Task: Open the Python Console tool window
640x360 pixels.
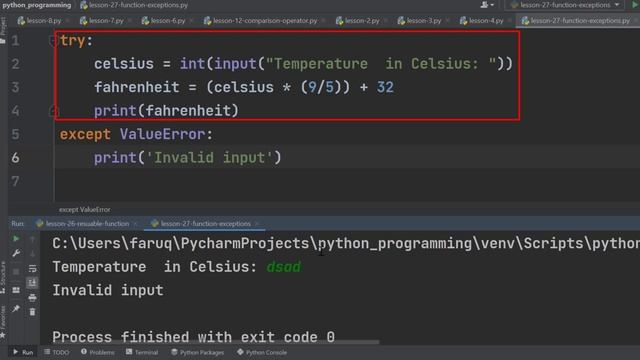Action: [x=262, y=352]
